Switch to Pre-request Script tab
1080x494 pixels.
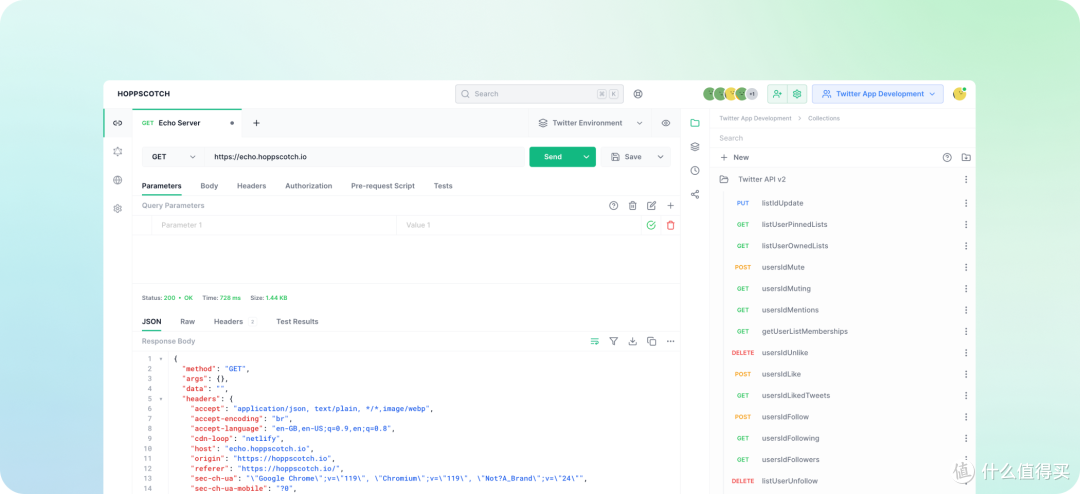tap(383, 186)
